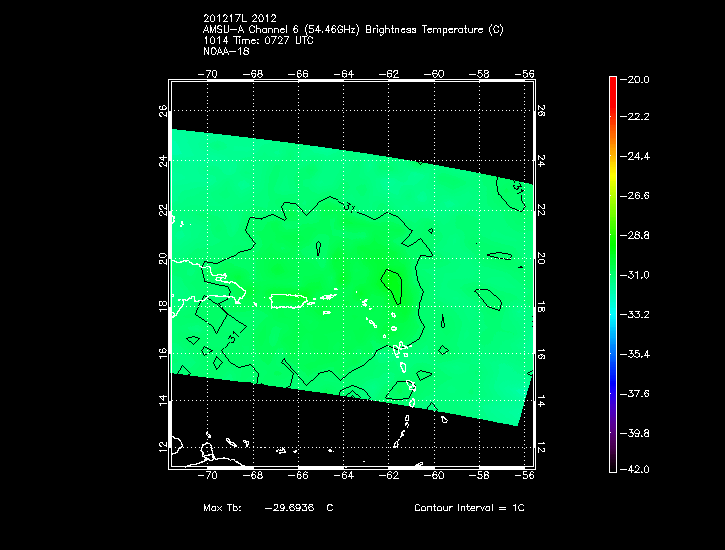
Task: Click the red top of the color bar
Action: point(612,84)
